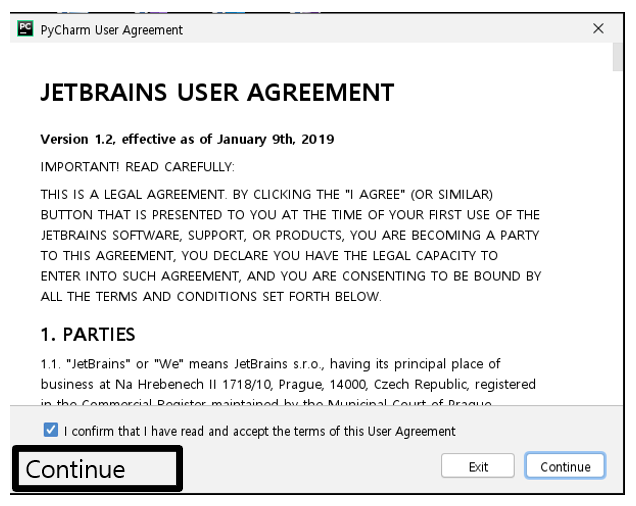
Task: Click the 'Version 1.2, effective as of January 9th, 2019' line
Action: pos(187,139)
